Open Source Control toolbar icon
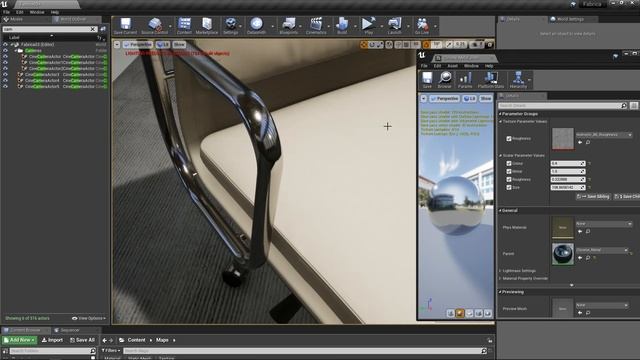The width and height of the screenshot is (640, 360). (155, 26)
